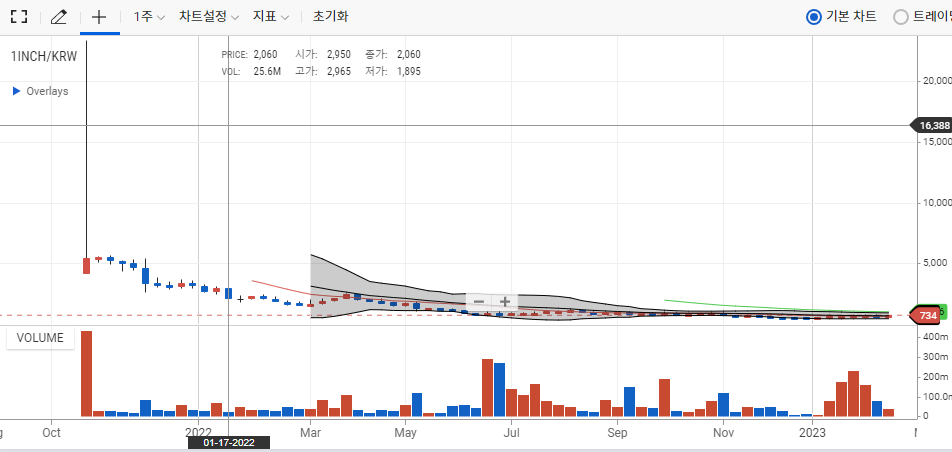Zoom in with the plus button
This screenshot has height=452, width=952.
[x=505, y=301]
